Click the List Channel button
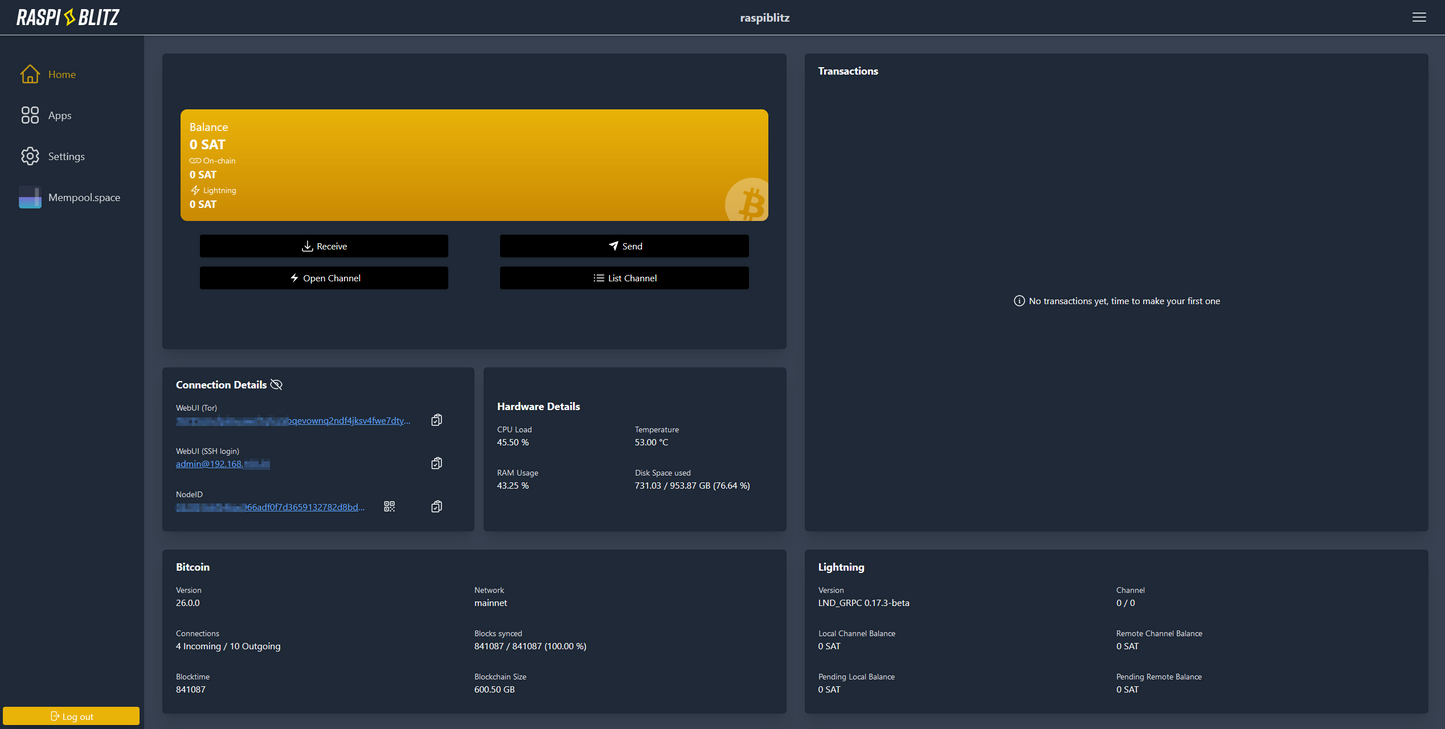Image resolution: width=1445 pixels, height=729 pixels. (x=624, y=278)
